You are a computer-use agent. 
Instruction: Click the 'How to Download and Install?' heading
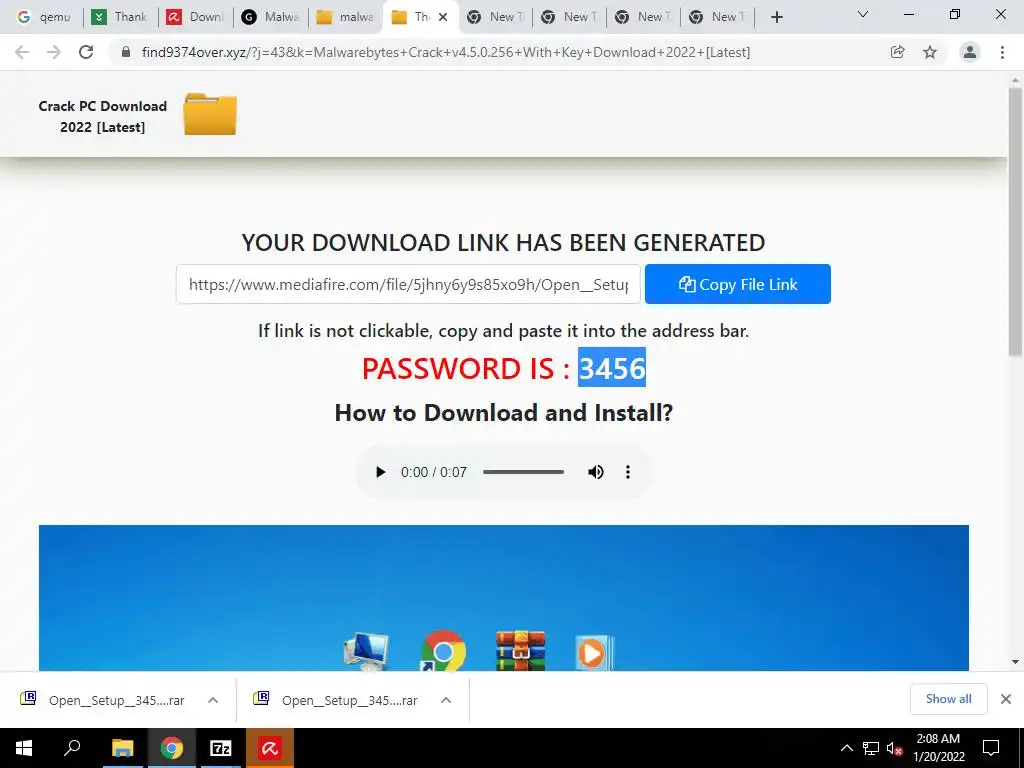tap(504, 413)
